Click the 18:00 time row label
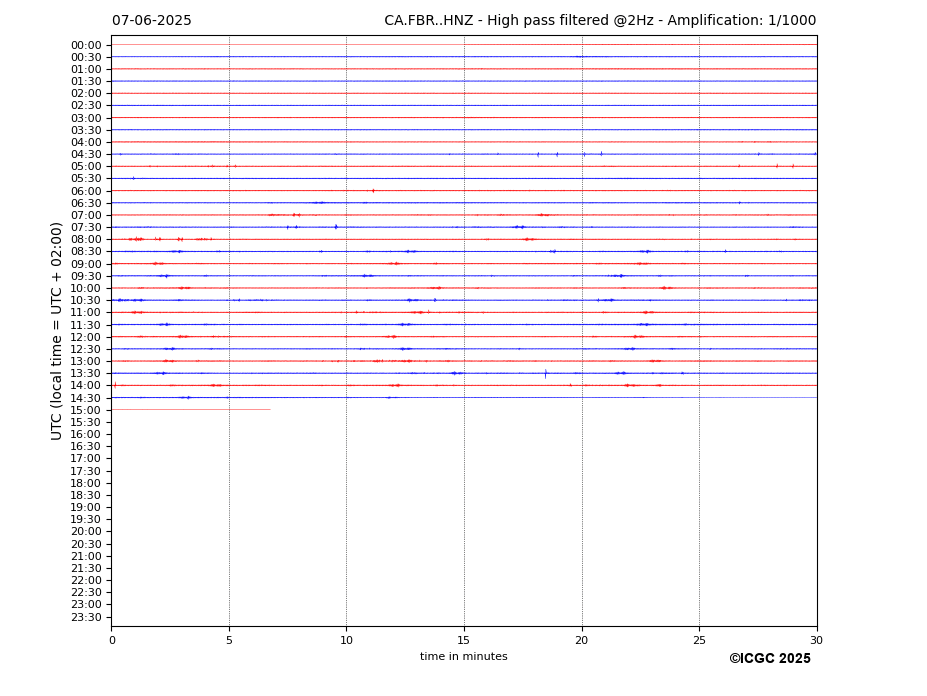Image resolution: width=927 pixels, height=696 pixels. pyautogui.click(x=86, y=484)
